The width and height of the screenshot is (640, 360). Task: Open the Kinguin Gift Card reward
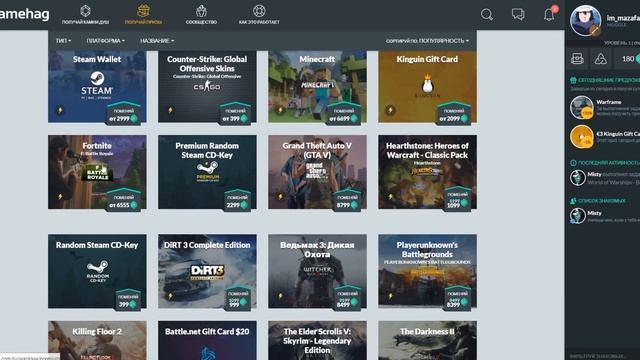427,87
